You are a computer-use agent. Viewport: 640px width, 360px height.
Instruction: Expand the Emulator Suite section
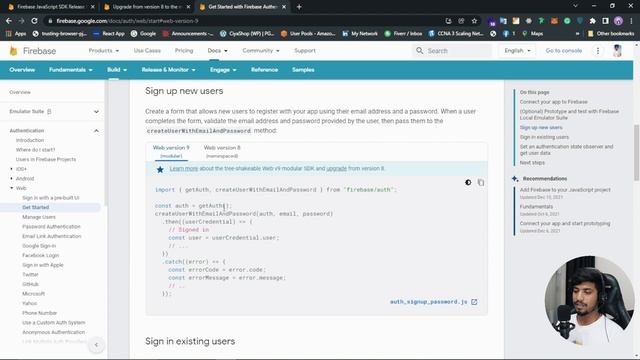tap(96, 111)
